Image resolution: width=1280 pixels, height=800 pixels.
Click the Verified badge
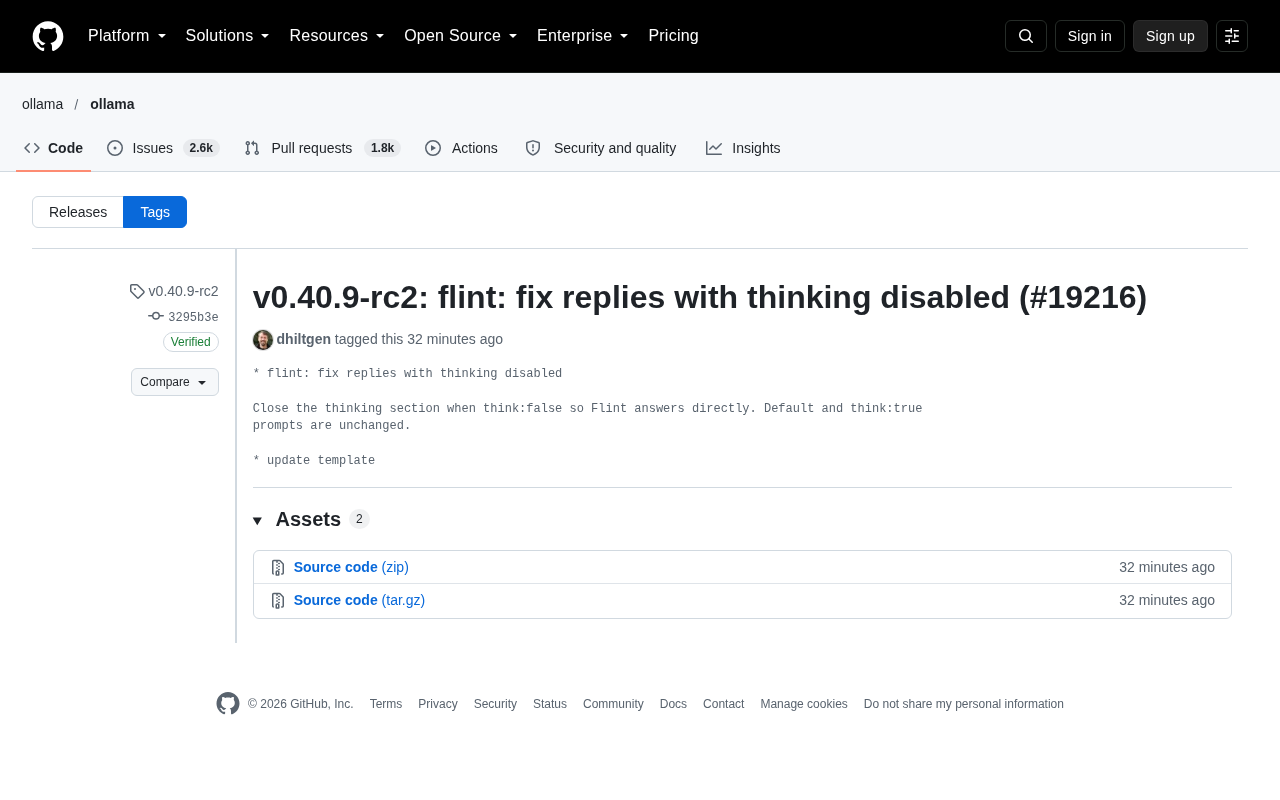[x=191, y=342]
